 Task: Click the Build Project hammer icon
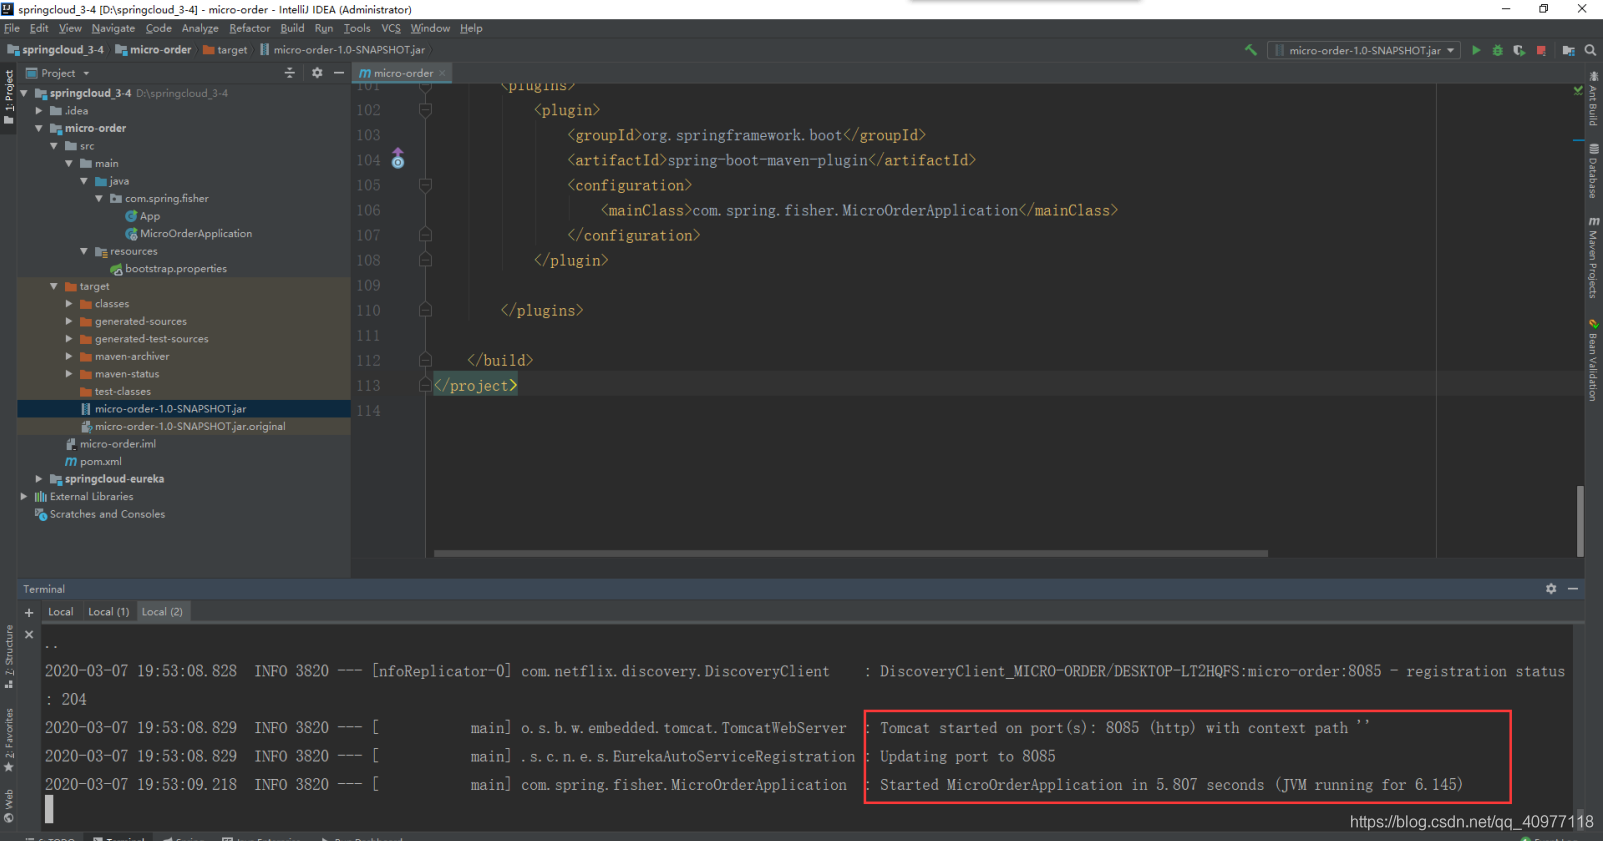[1250, 50]
